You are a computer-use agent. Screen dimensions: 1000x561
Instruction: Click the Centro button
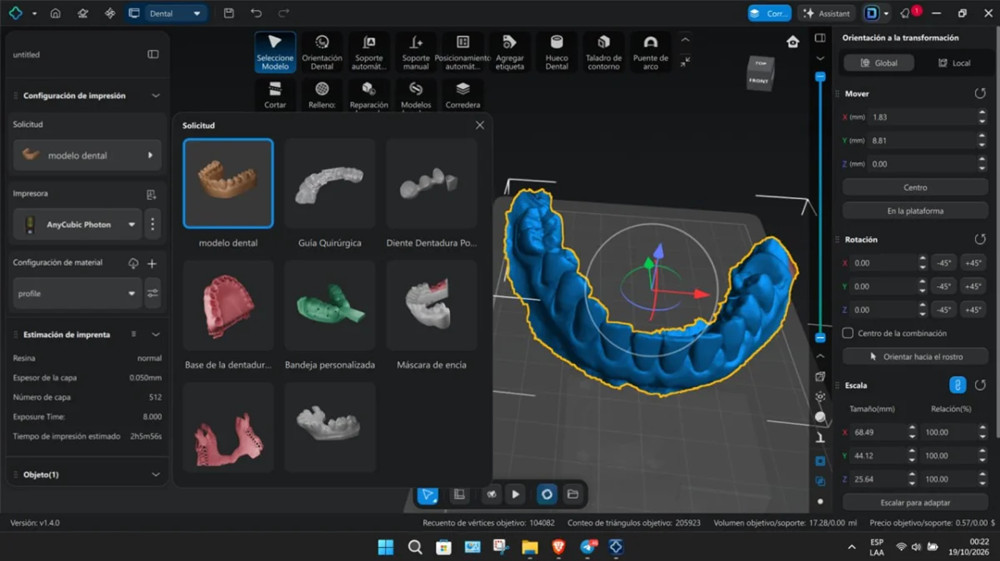pos(915,187)
